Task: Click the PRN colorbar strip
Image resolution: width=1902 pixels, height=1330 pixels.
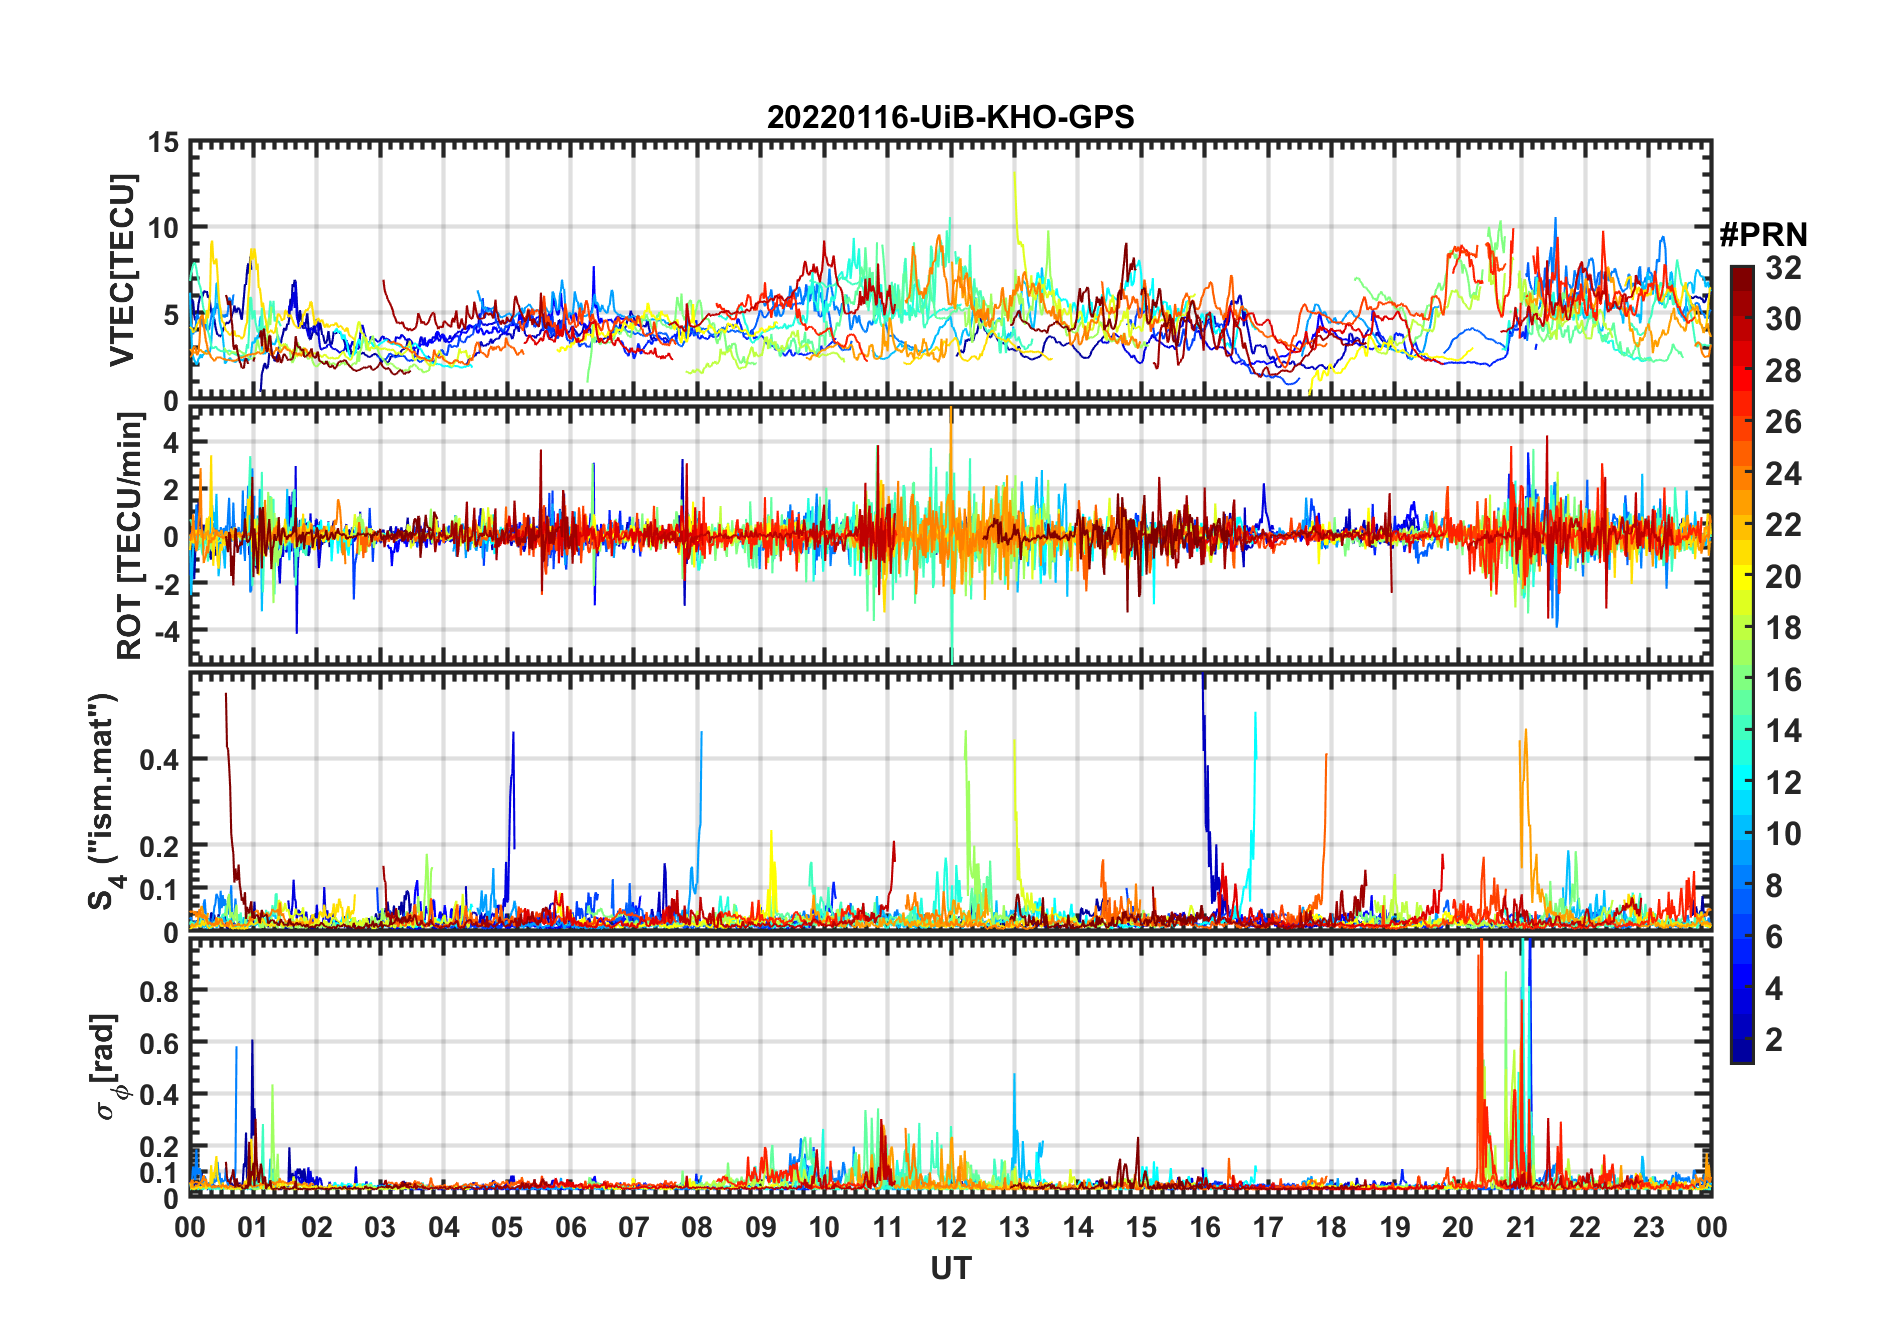Action: [x=1742, y=664]
